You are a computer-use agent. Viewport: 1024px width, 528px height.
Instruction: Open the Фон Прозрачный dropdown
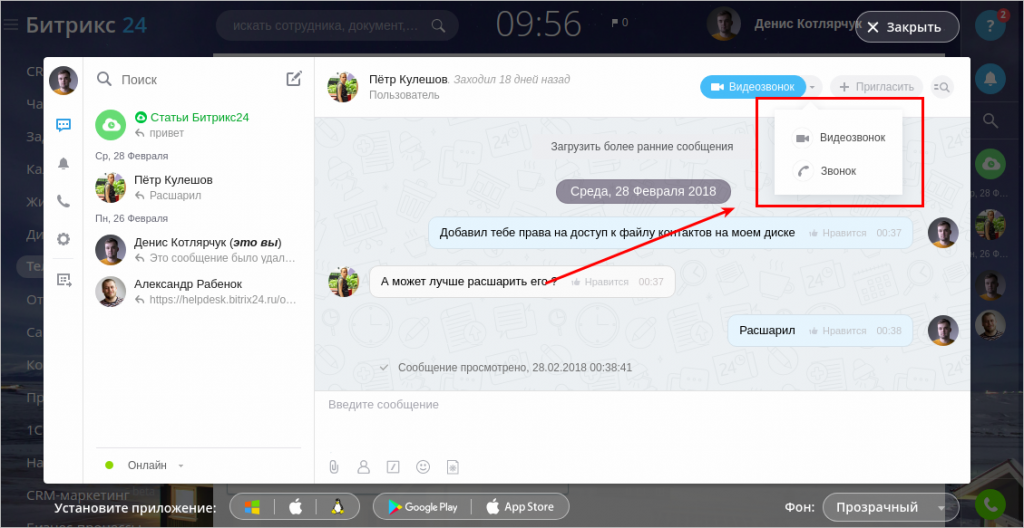890,508
